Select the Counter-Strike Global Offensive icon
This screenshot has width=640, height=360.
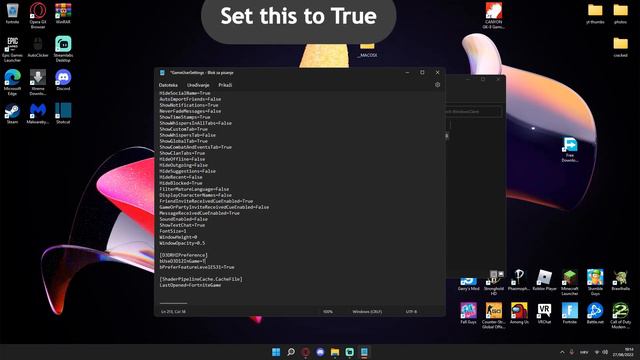point(493,316)
